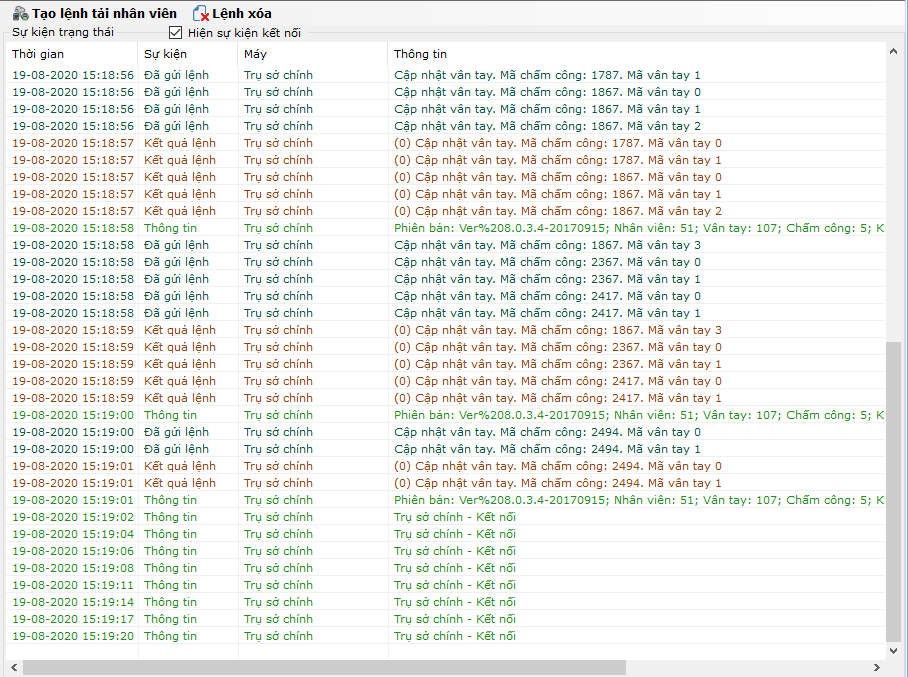The width and height of the screenshot is (908, 677).
Task: Click the horizontal scrollbar left arrow
Action: coord(13,667)
